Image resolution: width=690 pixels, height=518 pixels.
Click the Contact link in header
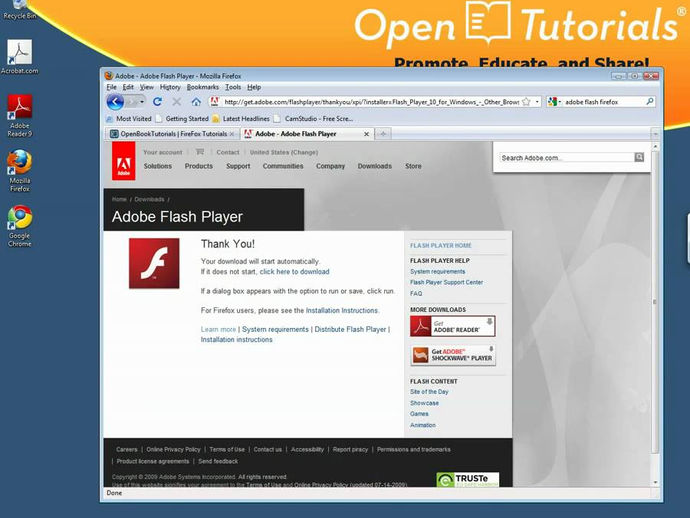point(228,152)
